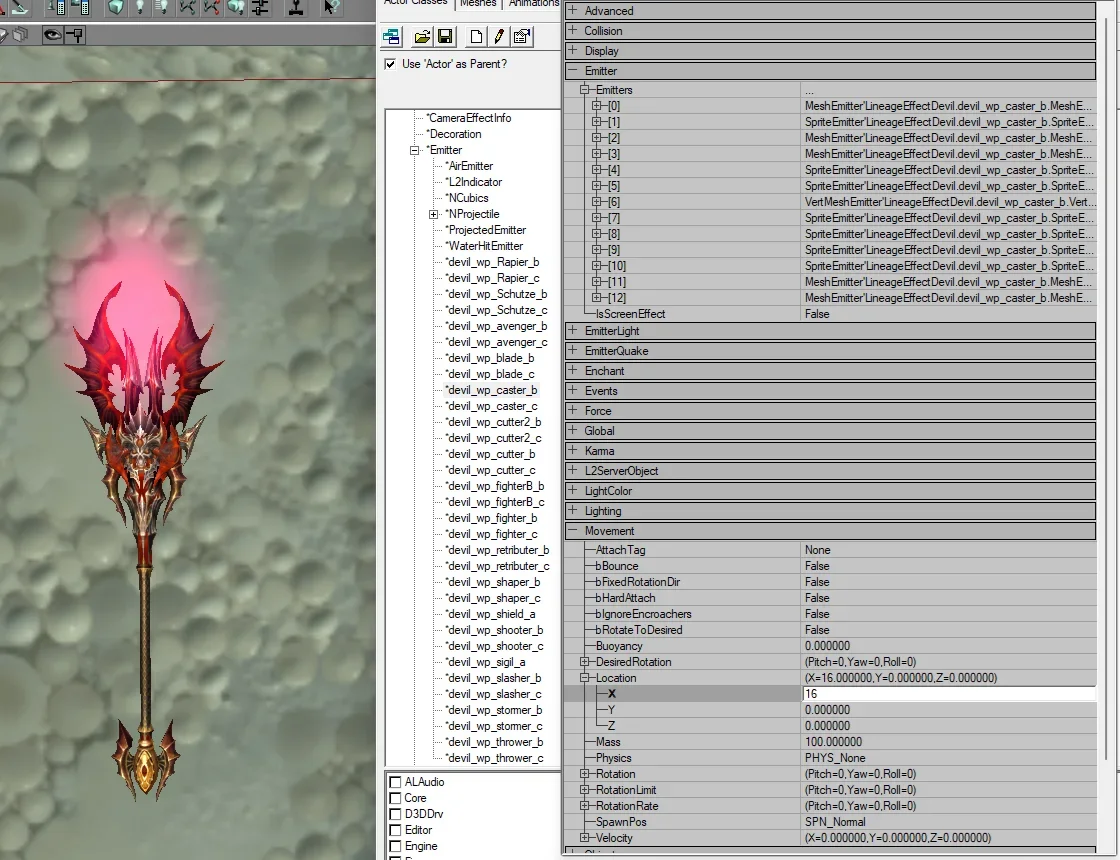Edit the Location X value field
The width and height of the screenshot is (1120, 860).
point(949,694)
